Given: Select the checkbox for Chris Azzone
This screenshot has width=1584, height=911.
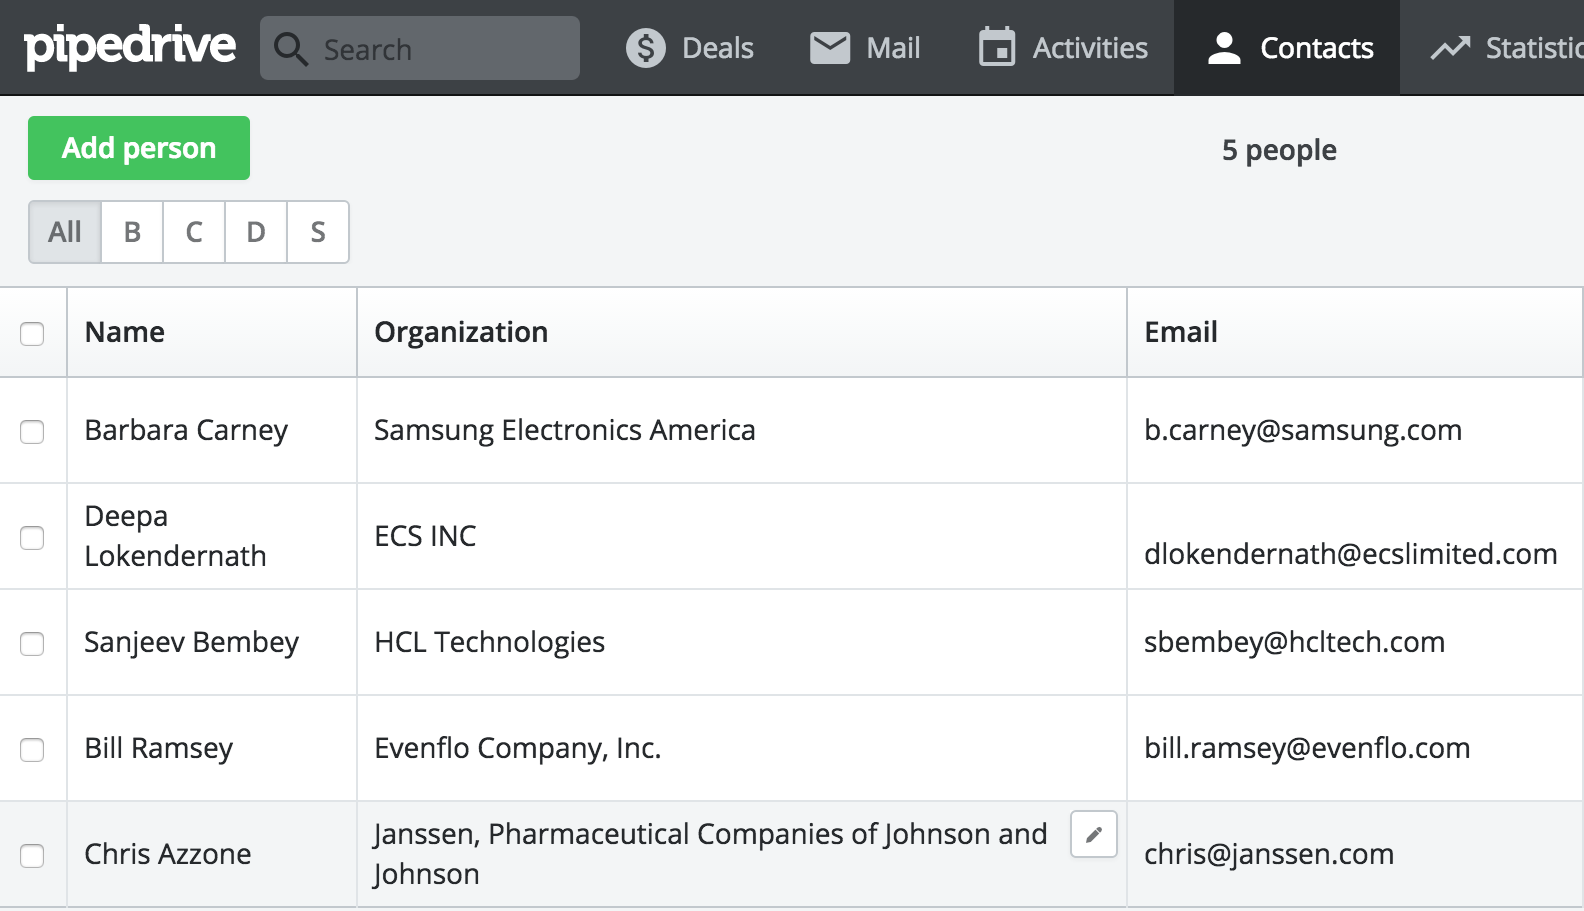Looking at the screenshot, I should (x=32, y=856).
